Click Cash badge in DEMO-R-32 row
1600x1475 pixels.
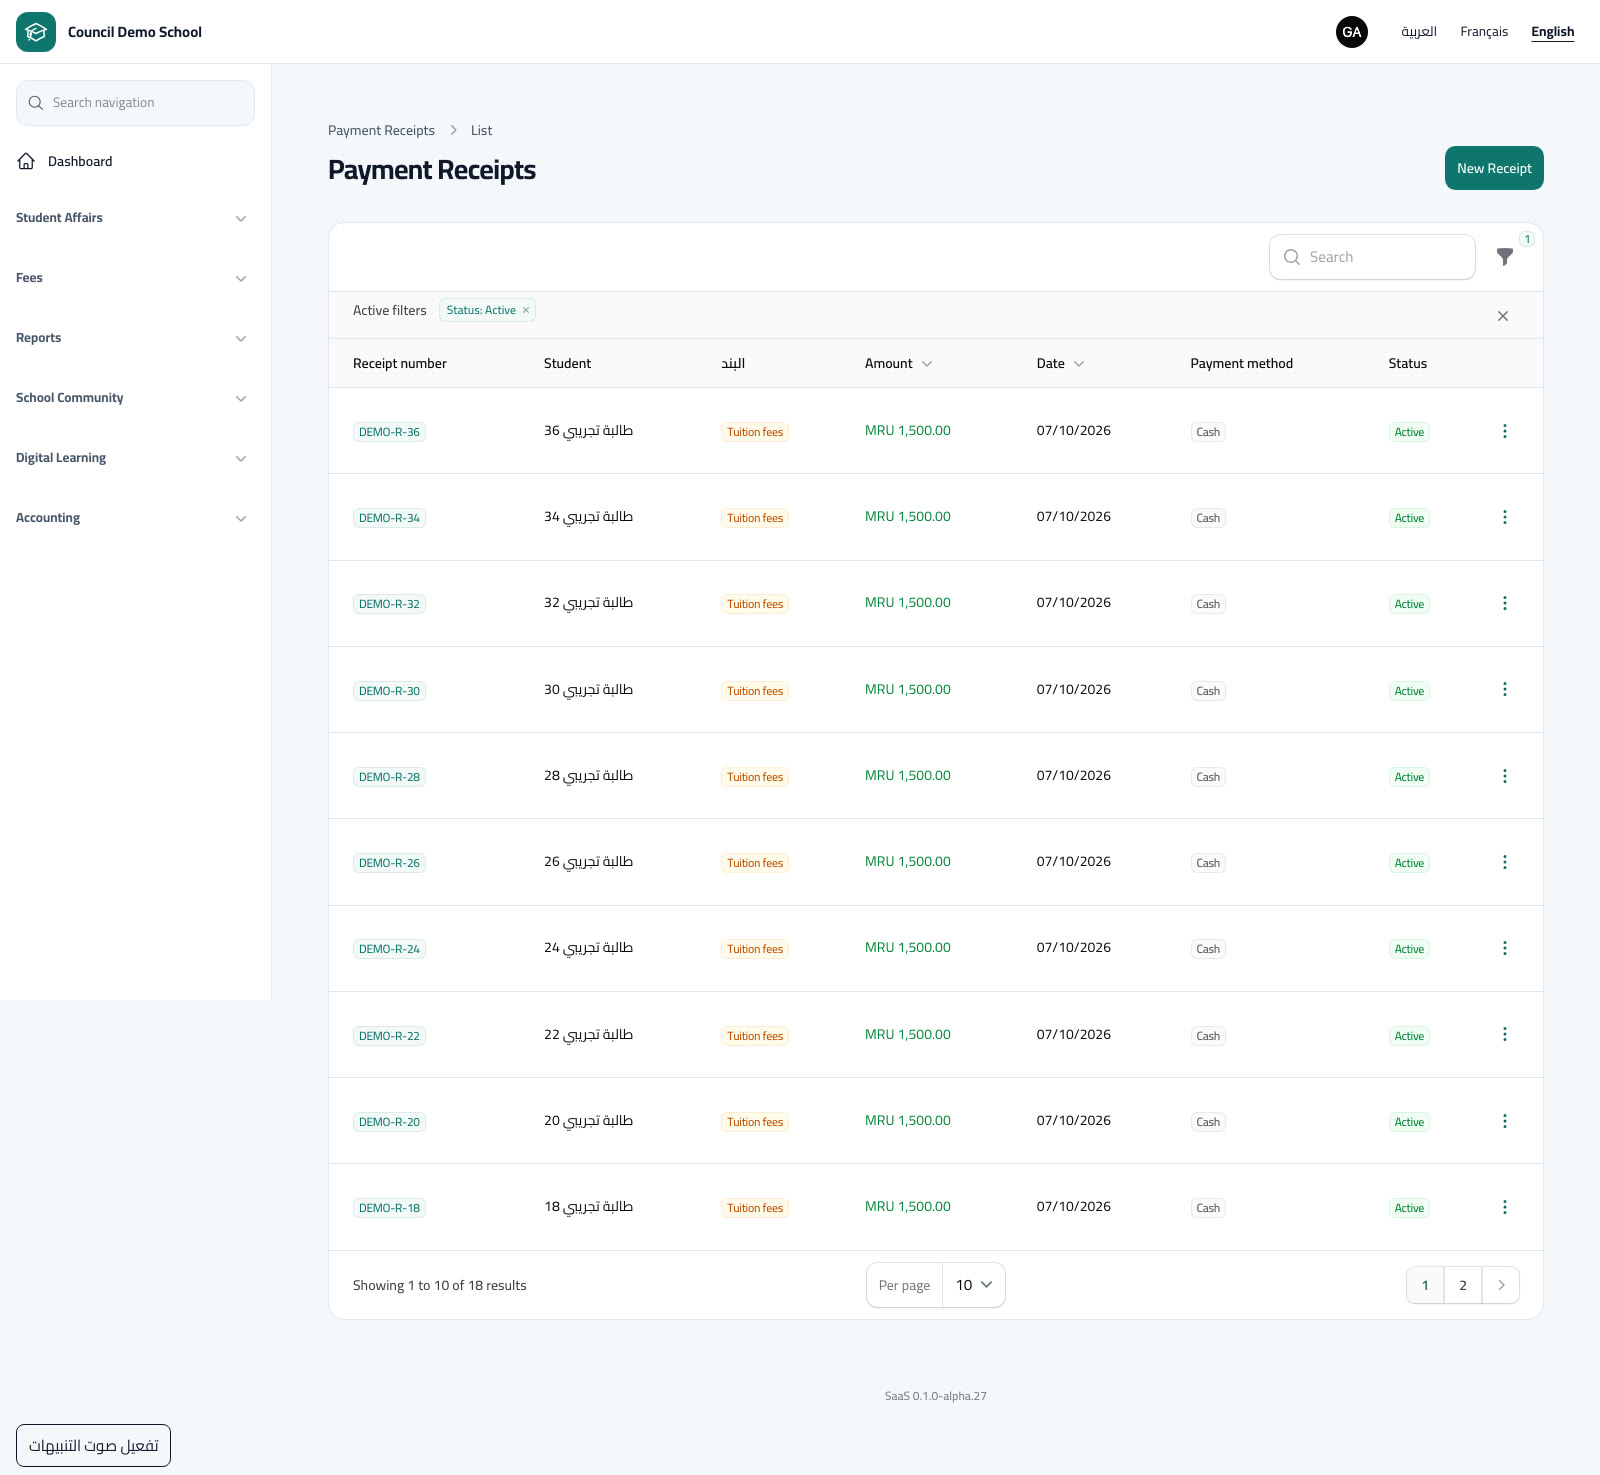(1208, 604)
